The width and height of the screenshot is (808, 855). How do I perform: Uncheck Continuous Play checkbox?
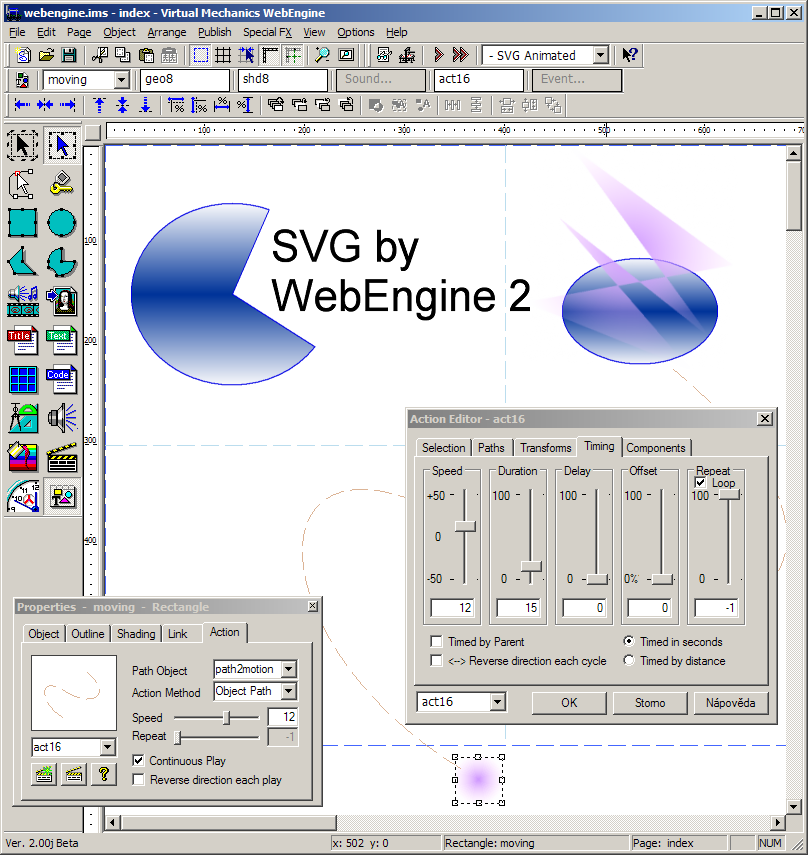click(x=138, y=760)
